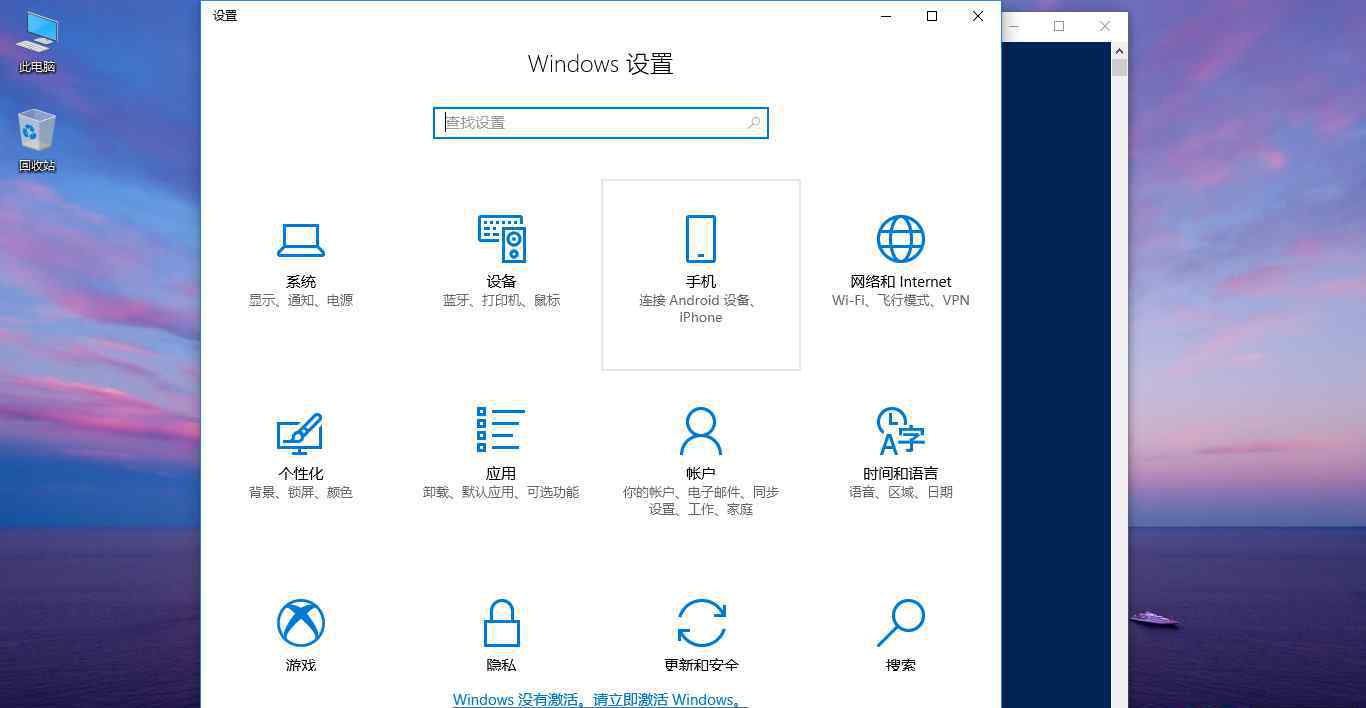Click the 查找设置 search field
The height and width of the screenshot is (708, 1366).
click(x=600, y=123)
